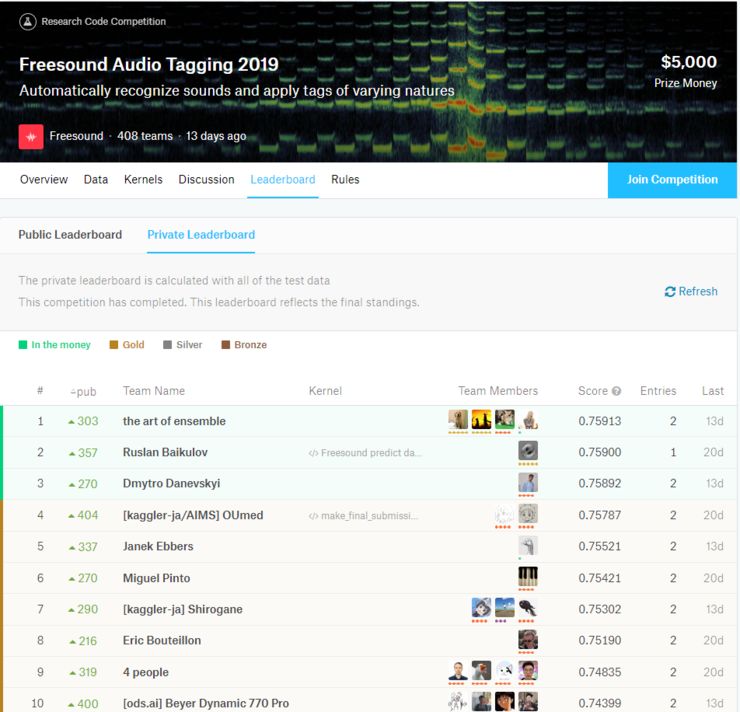Click the green In the money legend swatch

point(23,345)
